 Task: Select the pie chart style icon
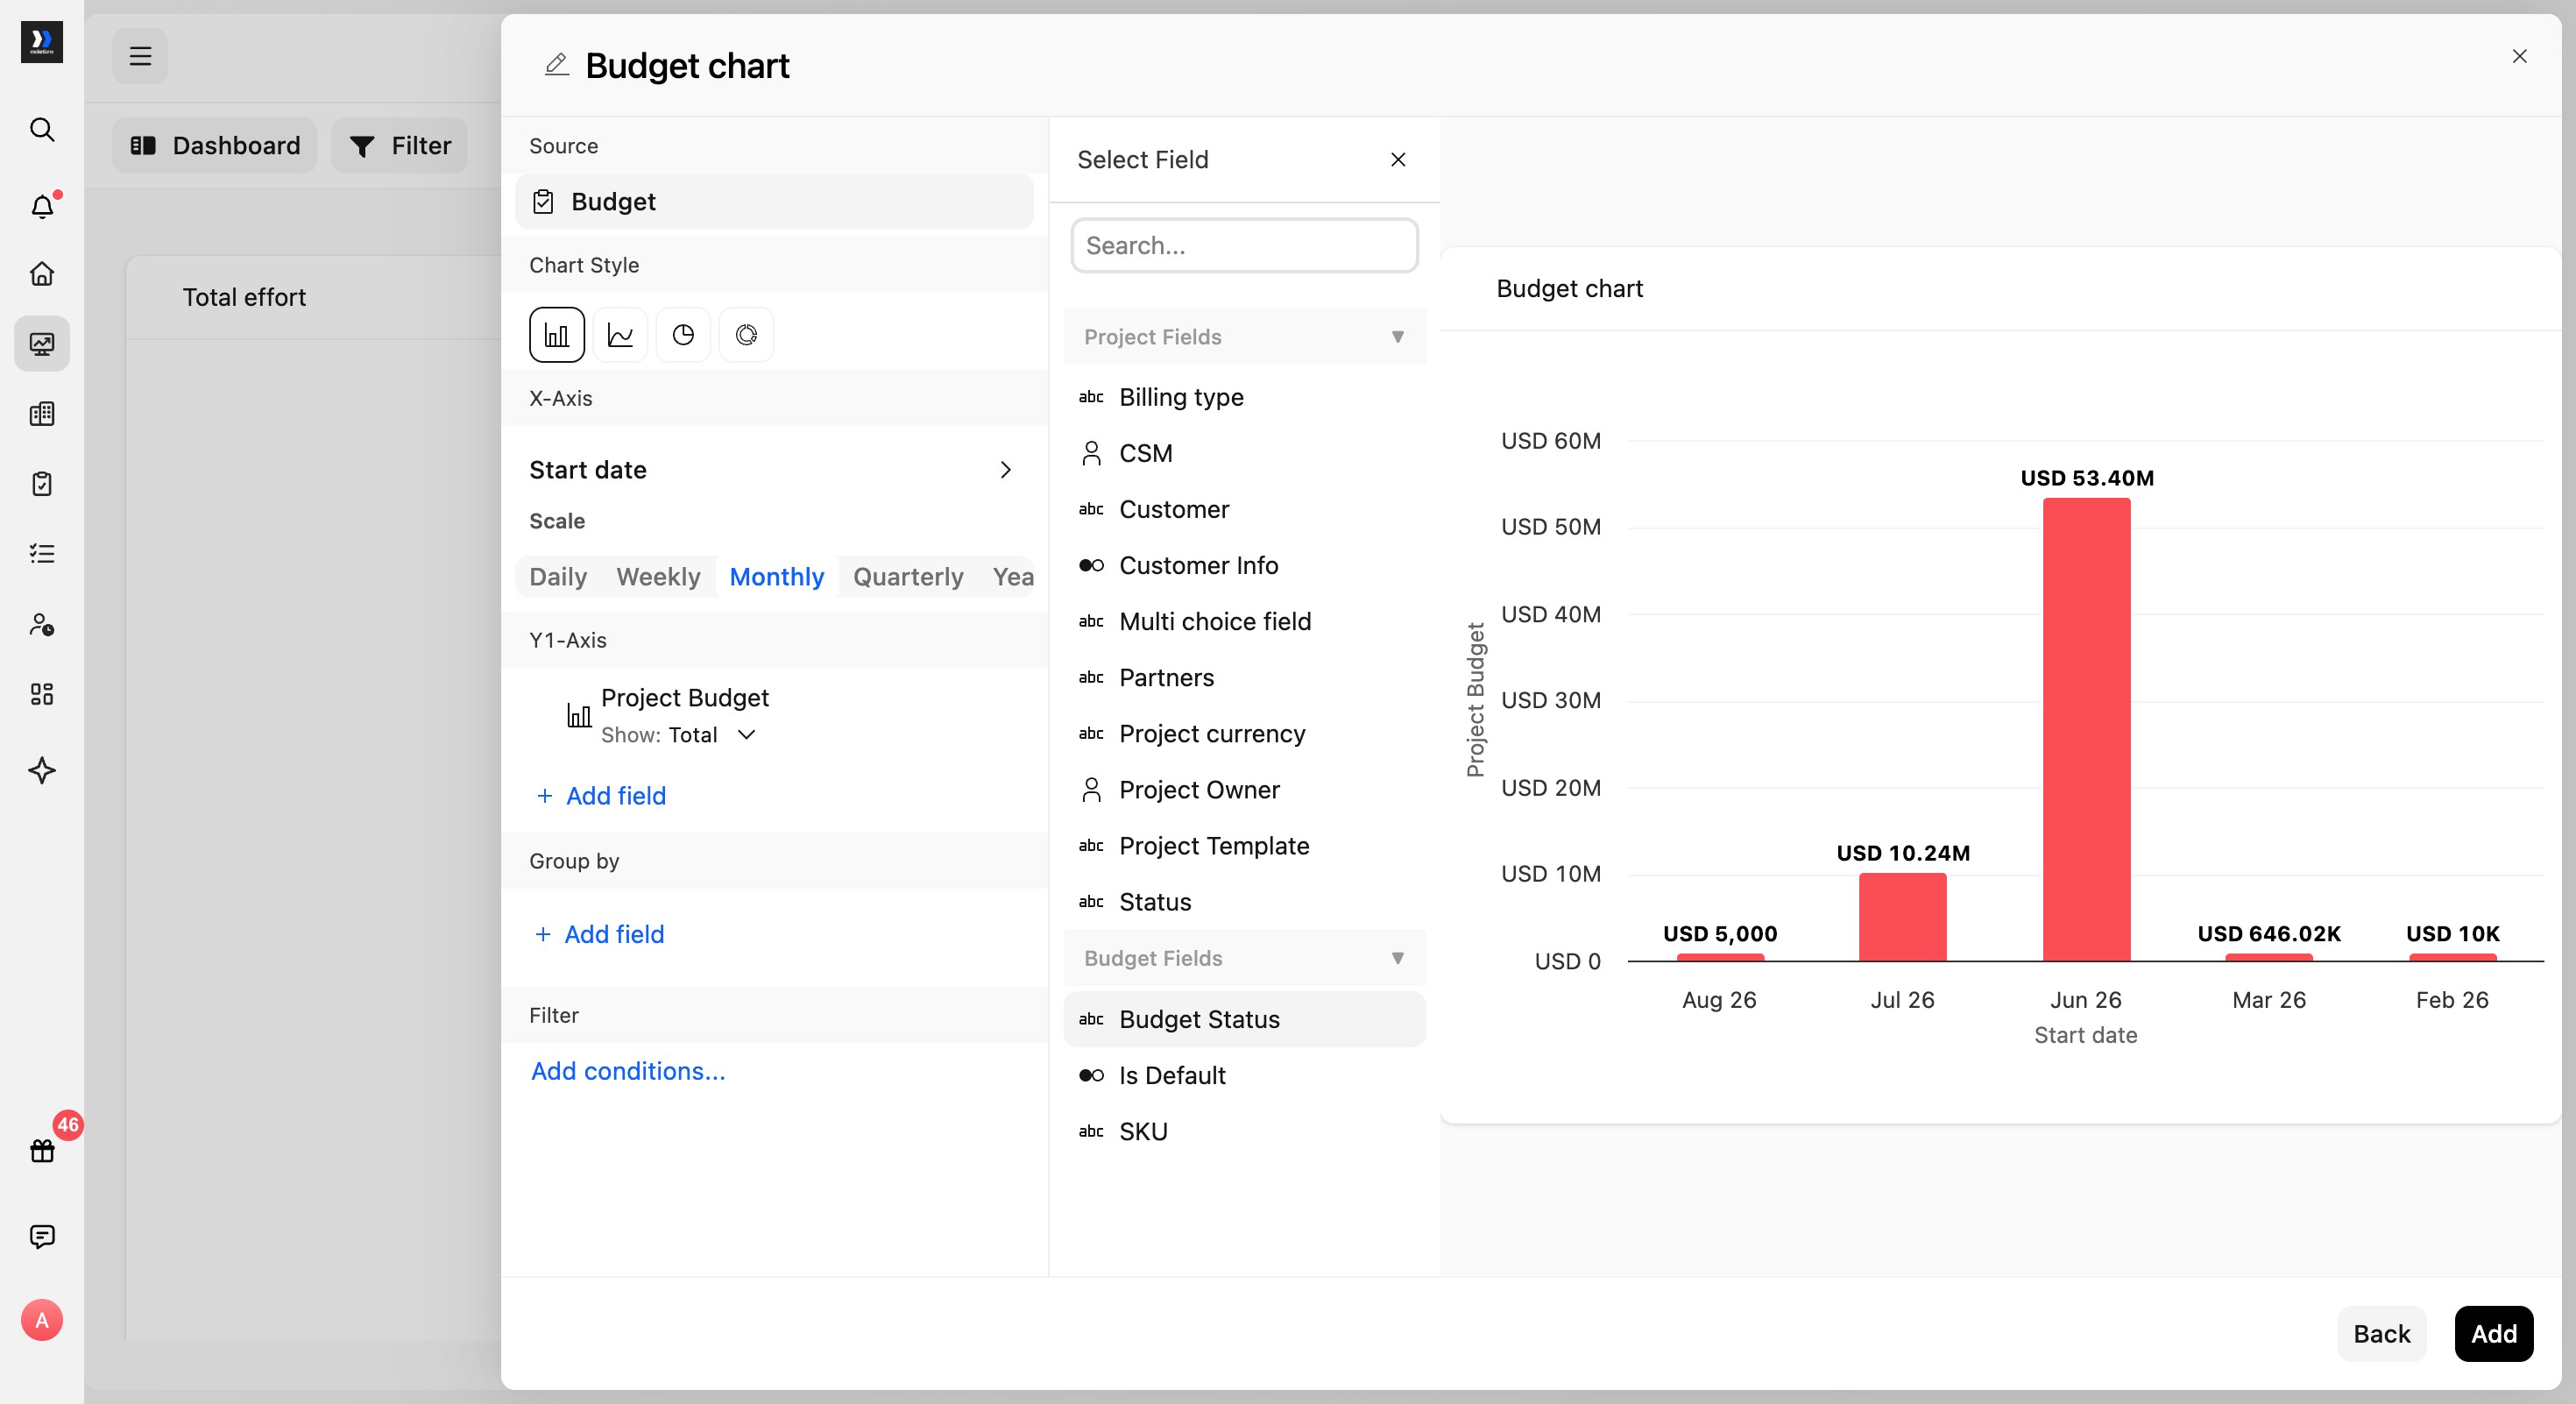683,335
